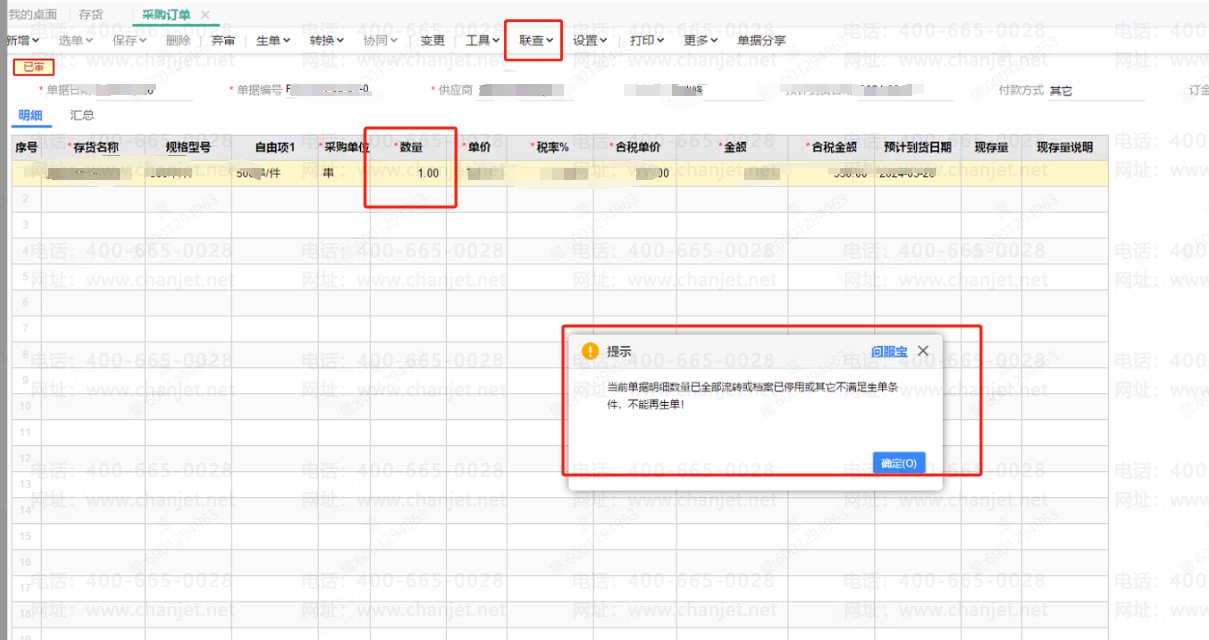Click the orange warning icon in the dialog
This screenshot has height=640, width=1209.
(590, 351)
